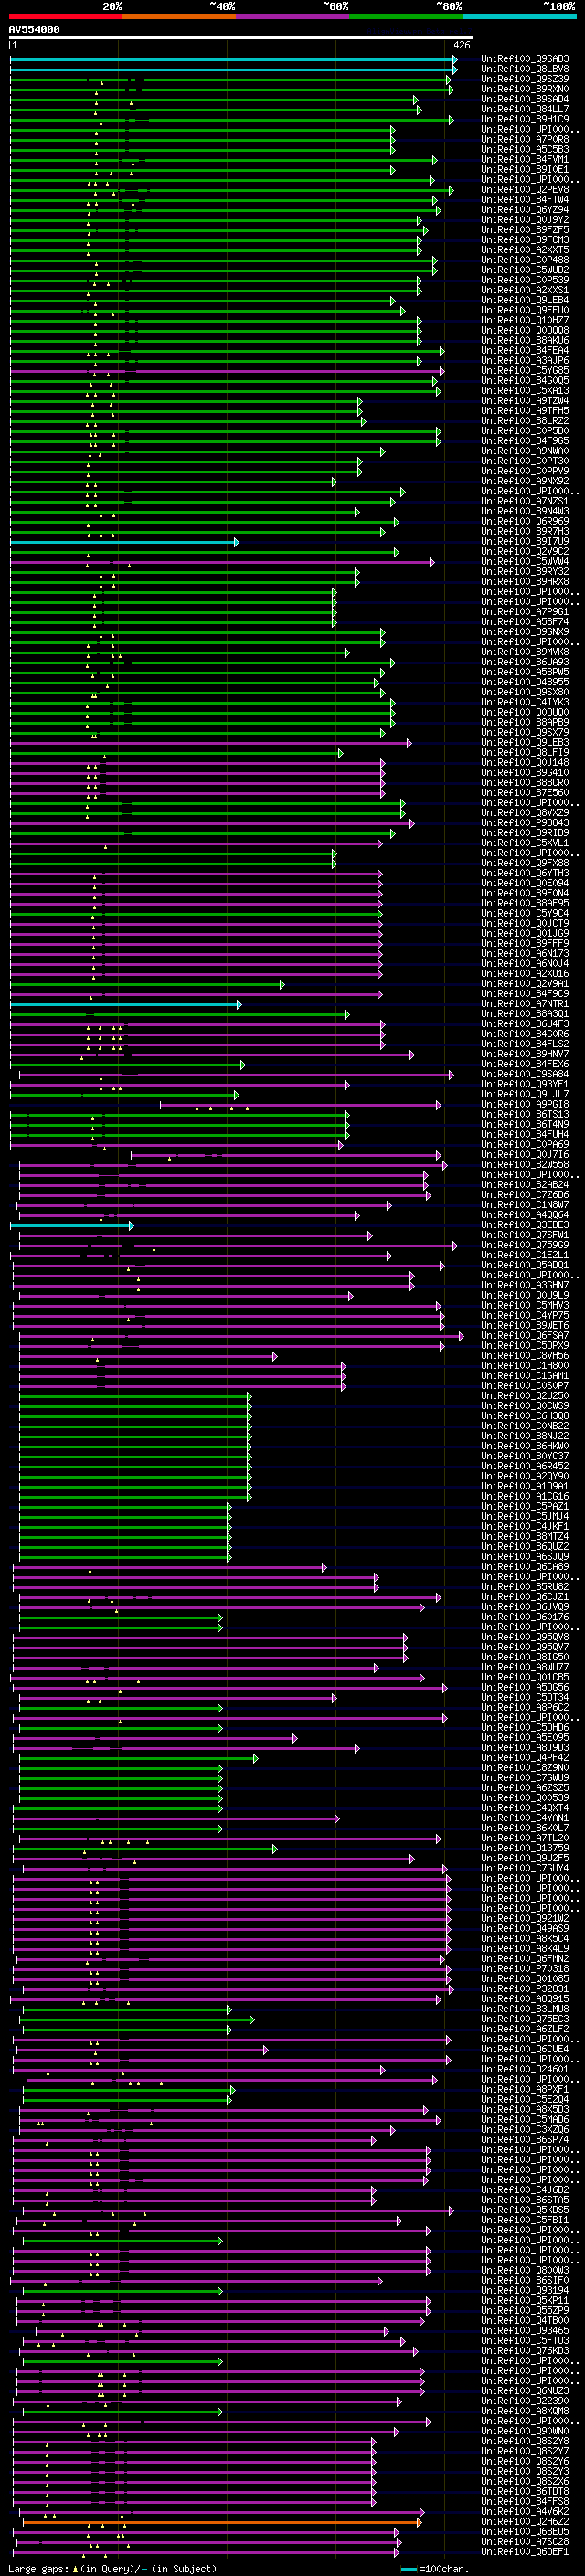Select the UniRef100_B4FVM1 label

tap(525, 159)
